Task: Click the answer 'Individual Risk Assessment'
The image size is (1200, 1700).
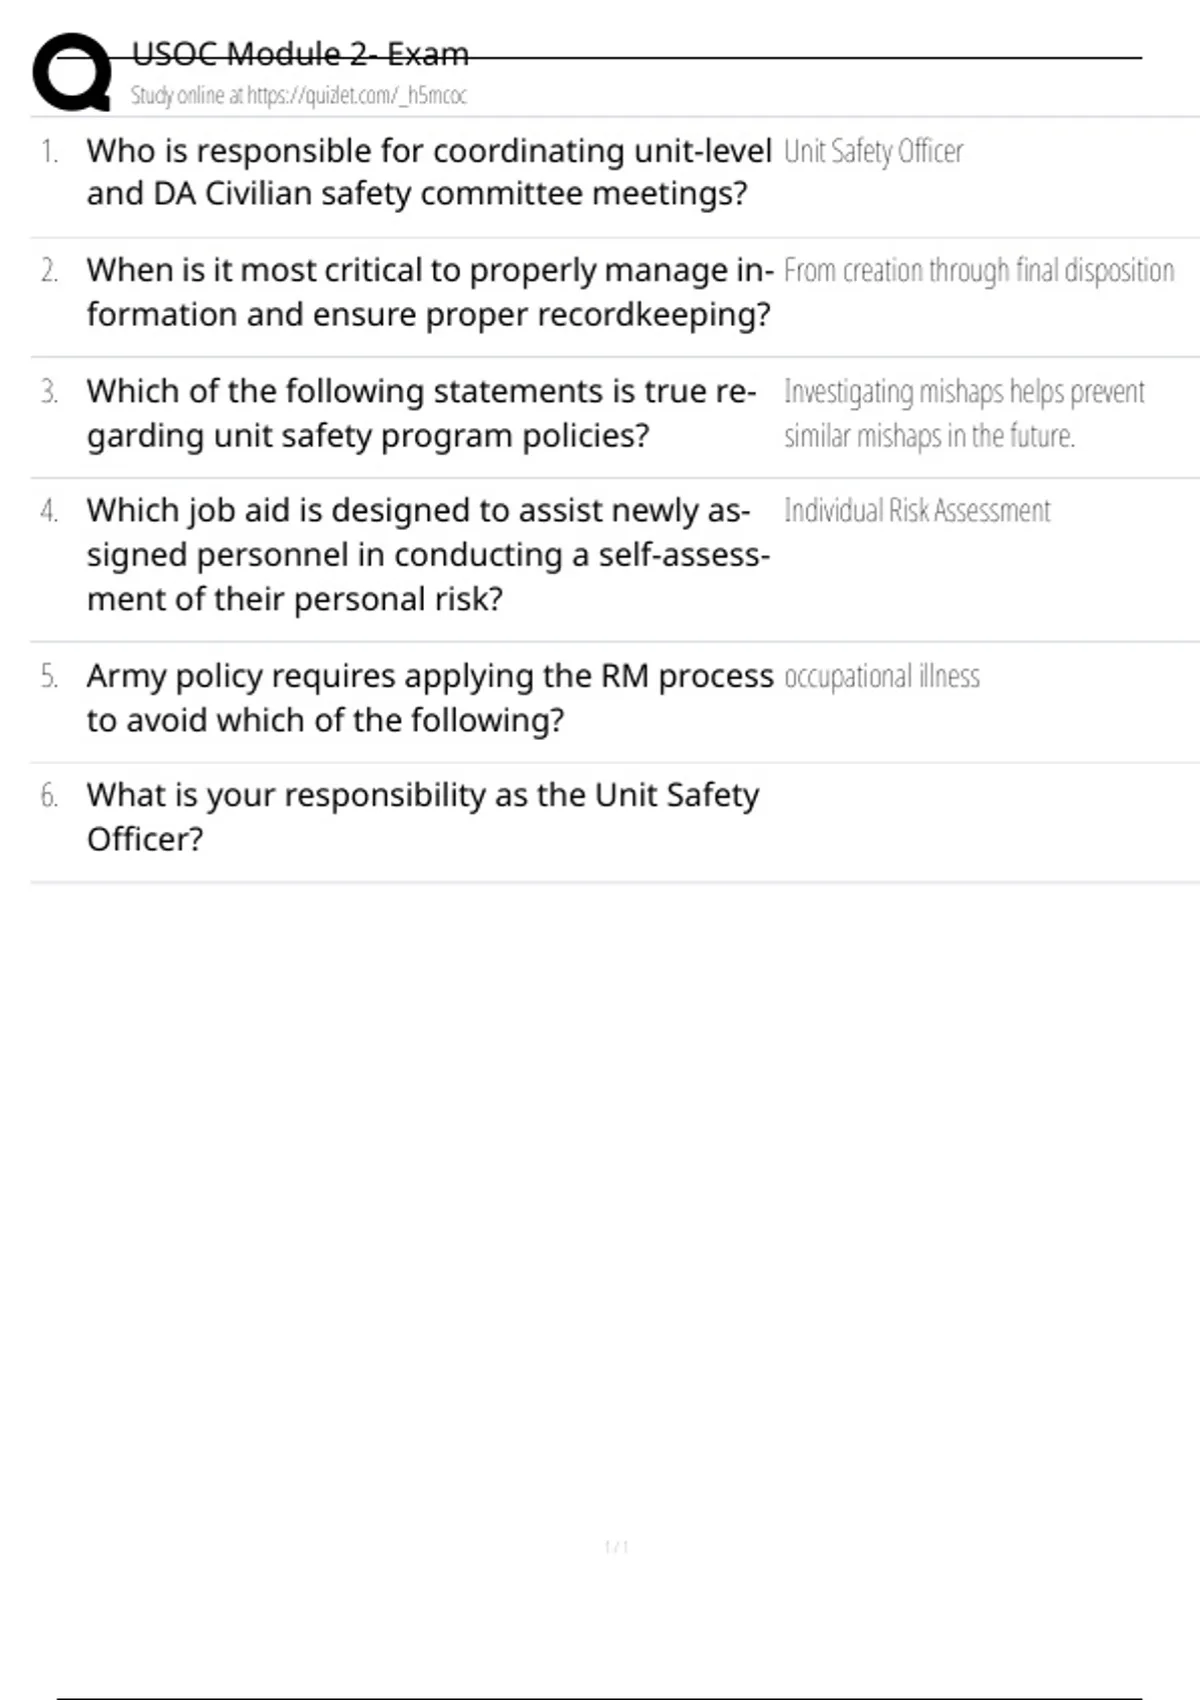Action: pos(917,511)
